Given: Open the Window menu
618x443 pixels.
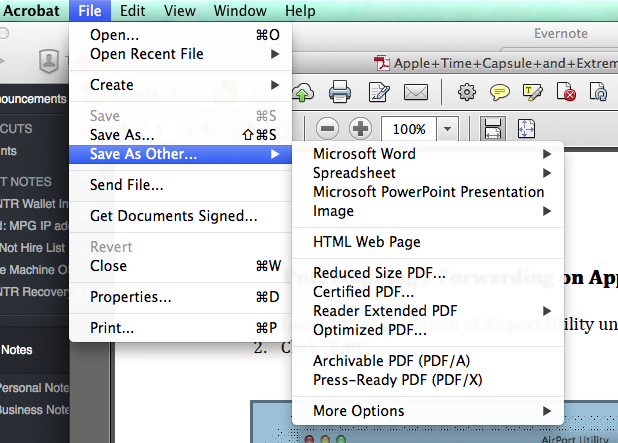Looking at the screenshot, I should [x=240, y=11].
